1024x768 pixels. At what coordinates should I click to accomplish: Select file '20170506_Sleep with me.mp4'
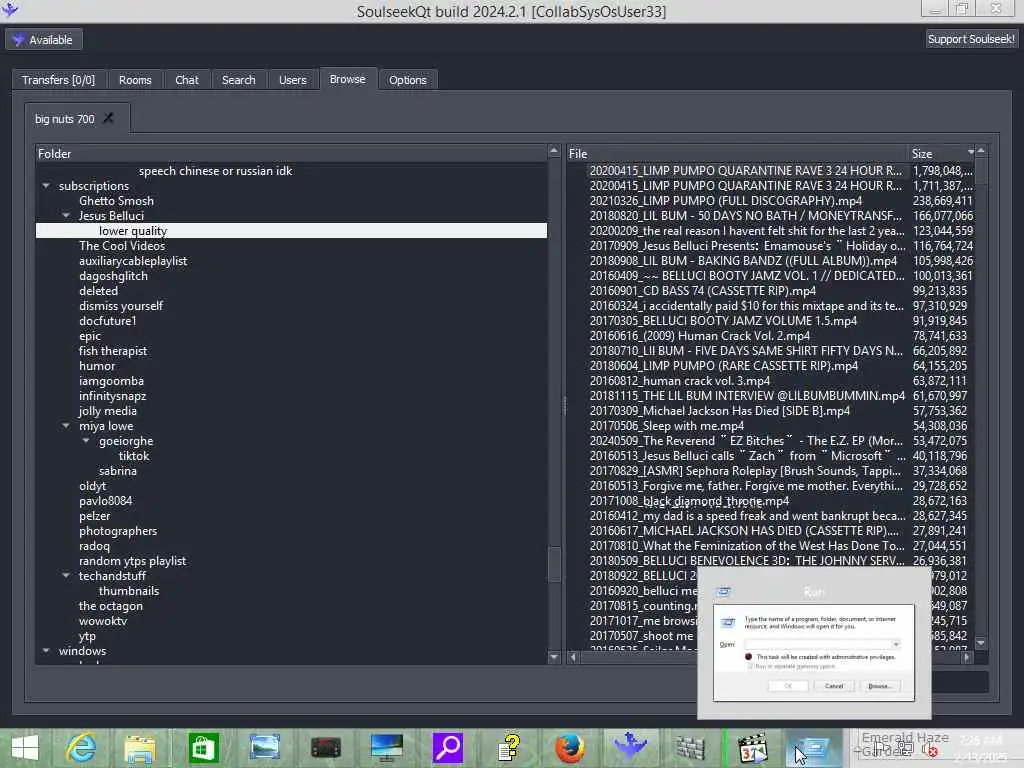[x=667, y=426]
